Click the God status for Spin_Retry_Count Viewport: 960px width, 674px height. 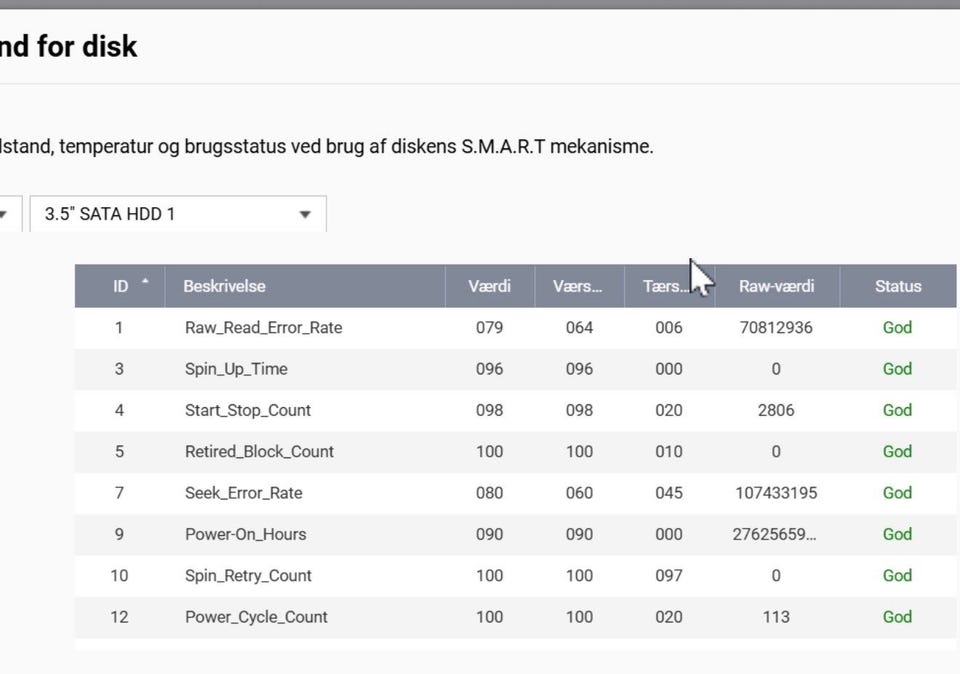897,575
